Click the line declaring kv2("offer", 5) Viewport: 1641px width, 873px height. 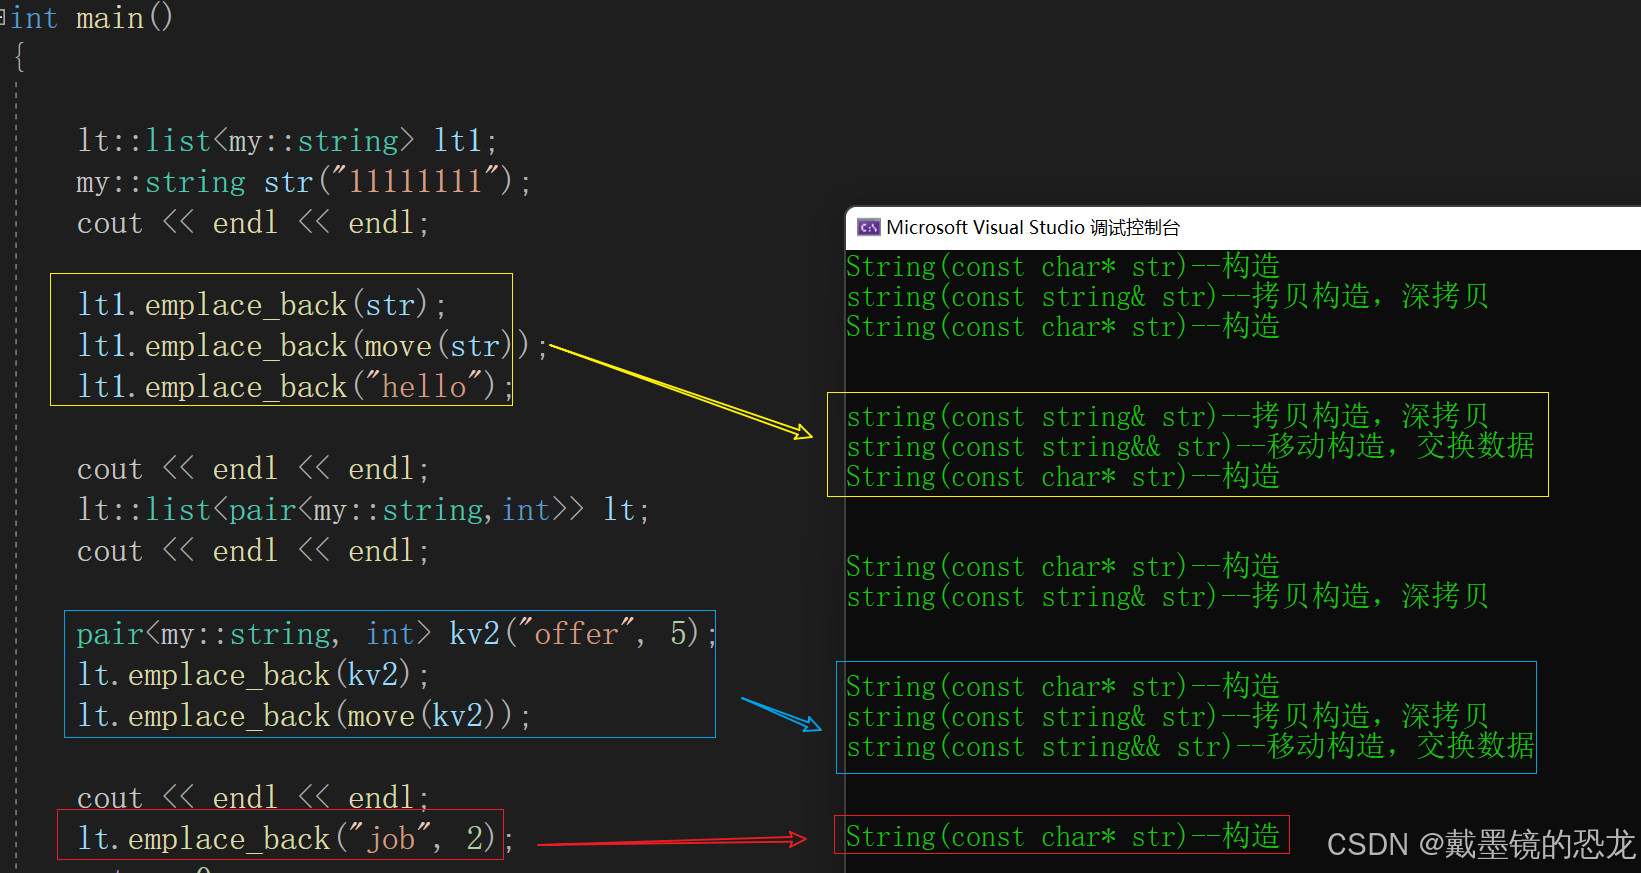click(x=396, y=634)
